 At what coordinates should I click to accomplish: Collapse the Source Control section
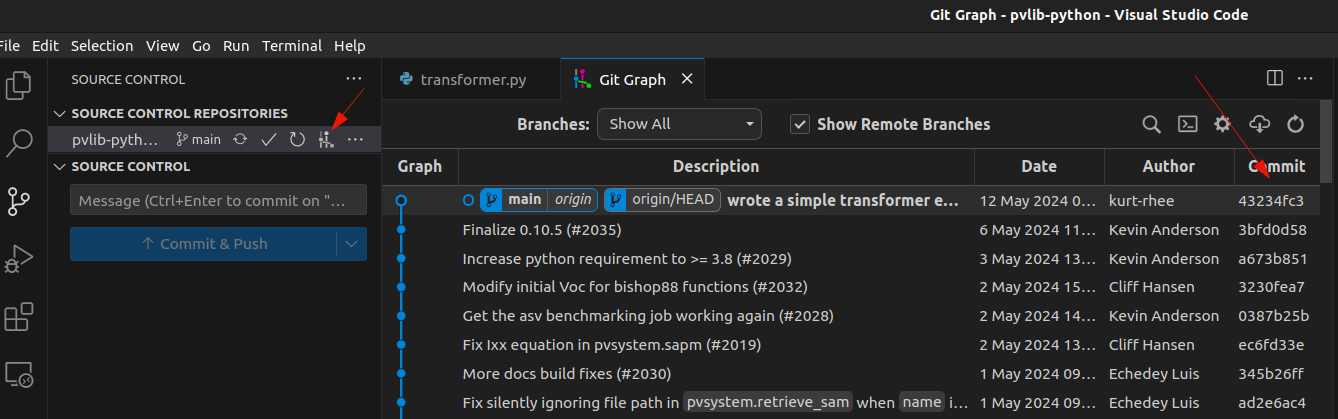pyautogui.click(x=60, y=167)
